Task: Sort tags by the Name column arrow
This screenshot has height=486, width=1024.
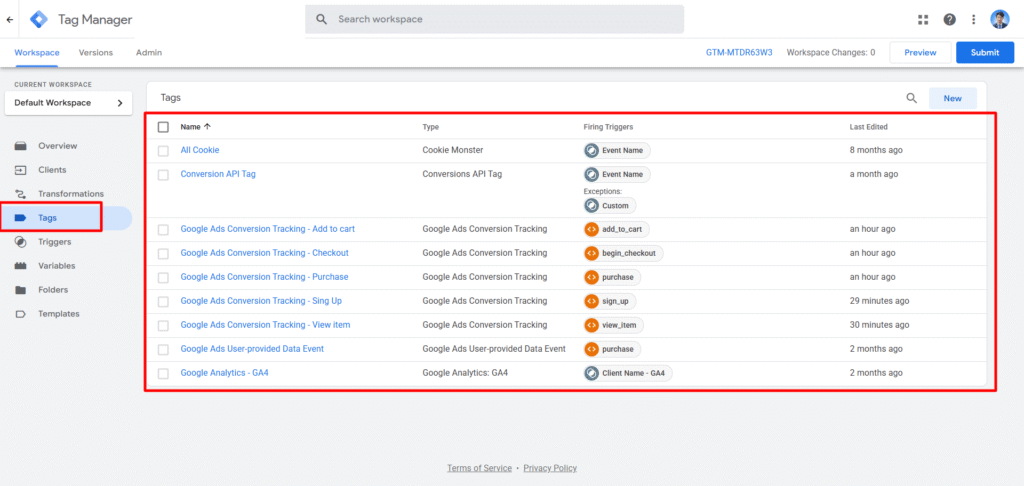Action: pyautogui.click(x=207, y=127)
